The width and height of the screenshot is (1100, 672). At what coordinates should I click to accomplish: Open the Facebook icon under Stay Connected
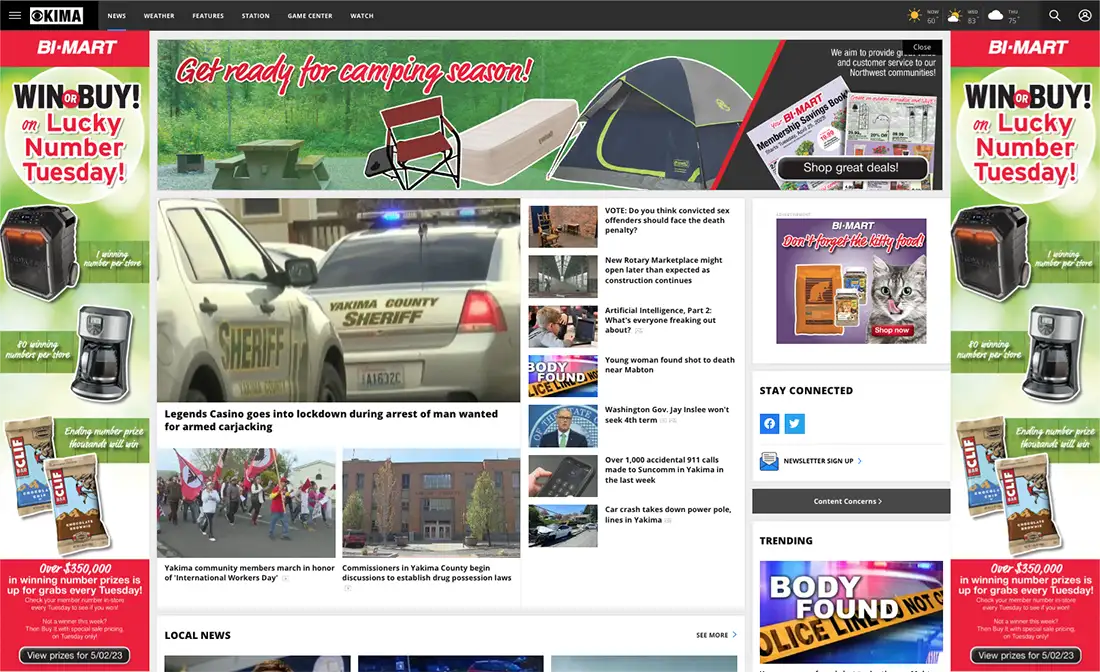pos(770,423)
